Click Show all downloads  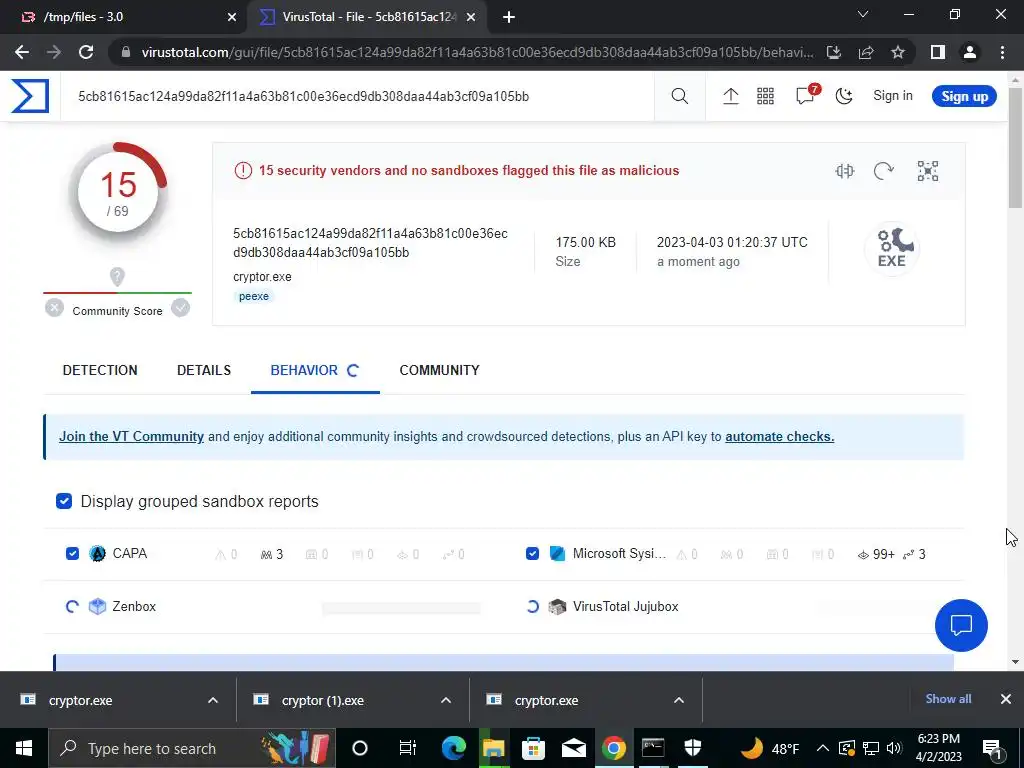948,699
